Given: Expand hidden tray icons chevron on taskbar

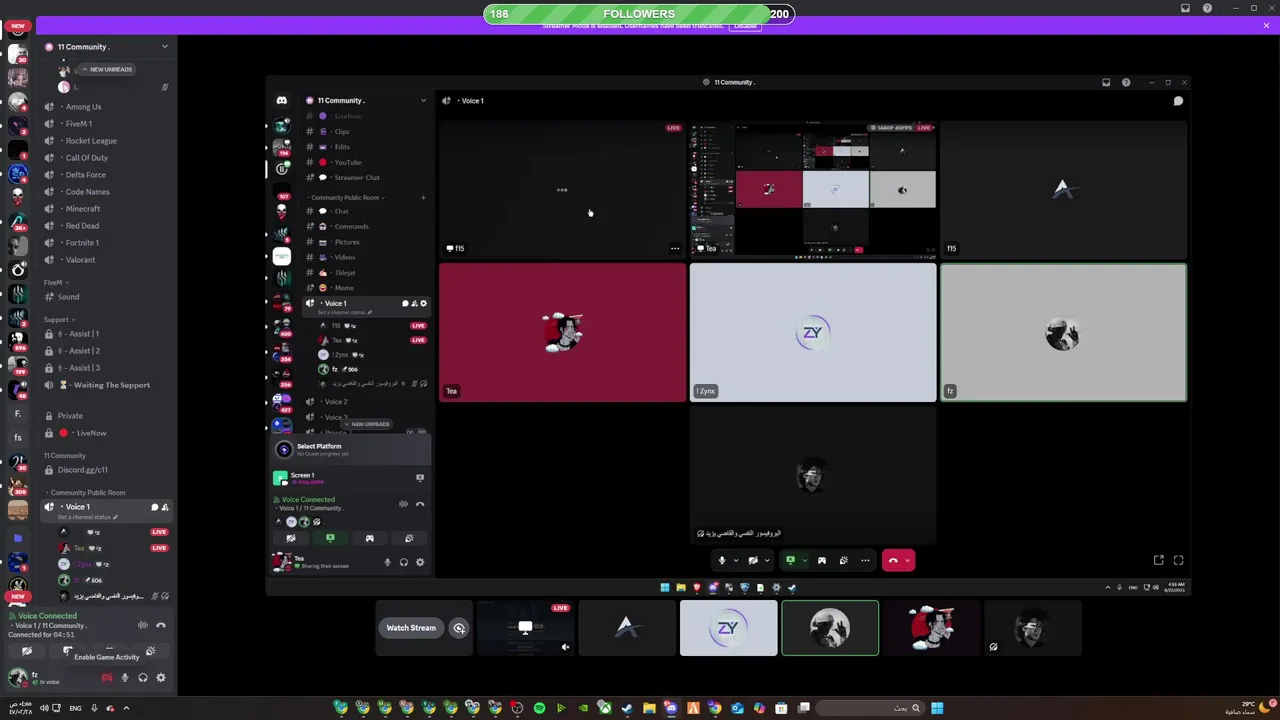Looking at the screenshot, I should pyautogui.click(x=126, y=708).
